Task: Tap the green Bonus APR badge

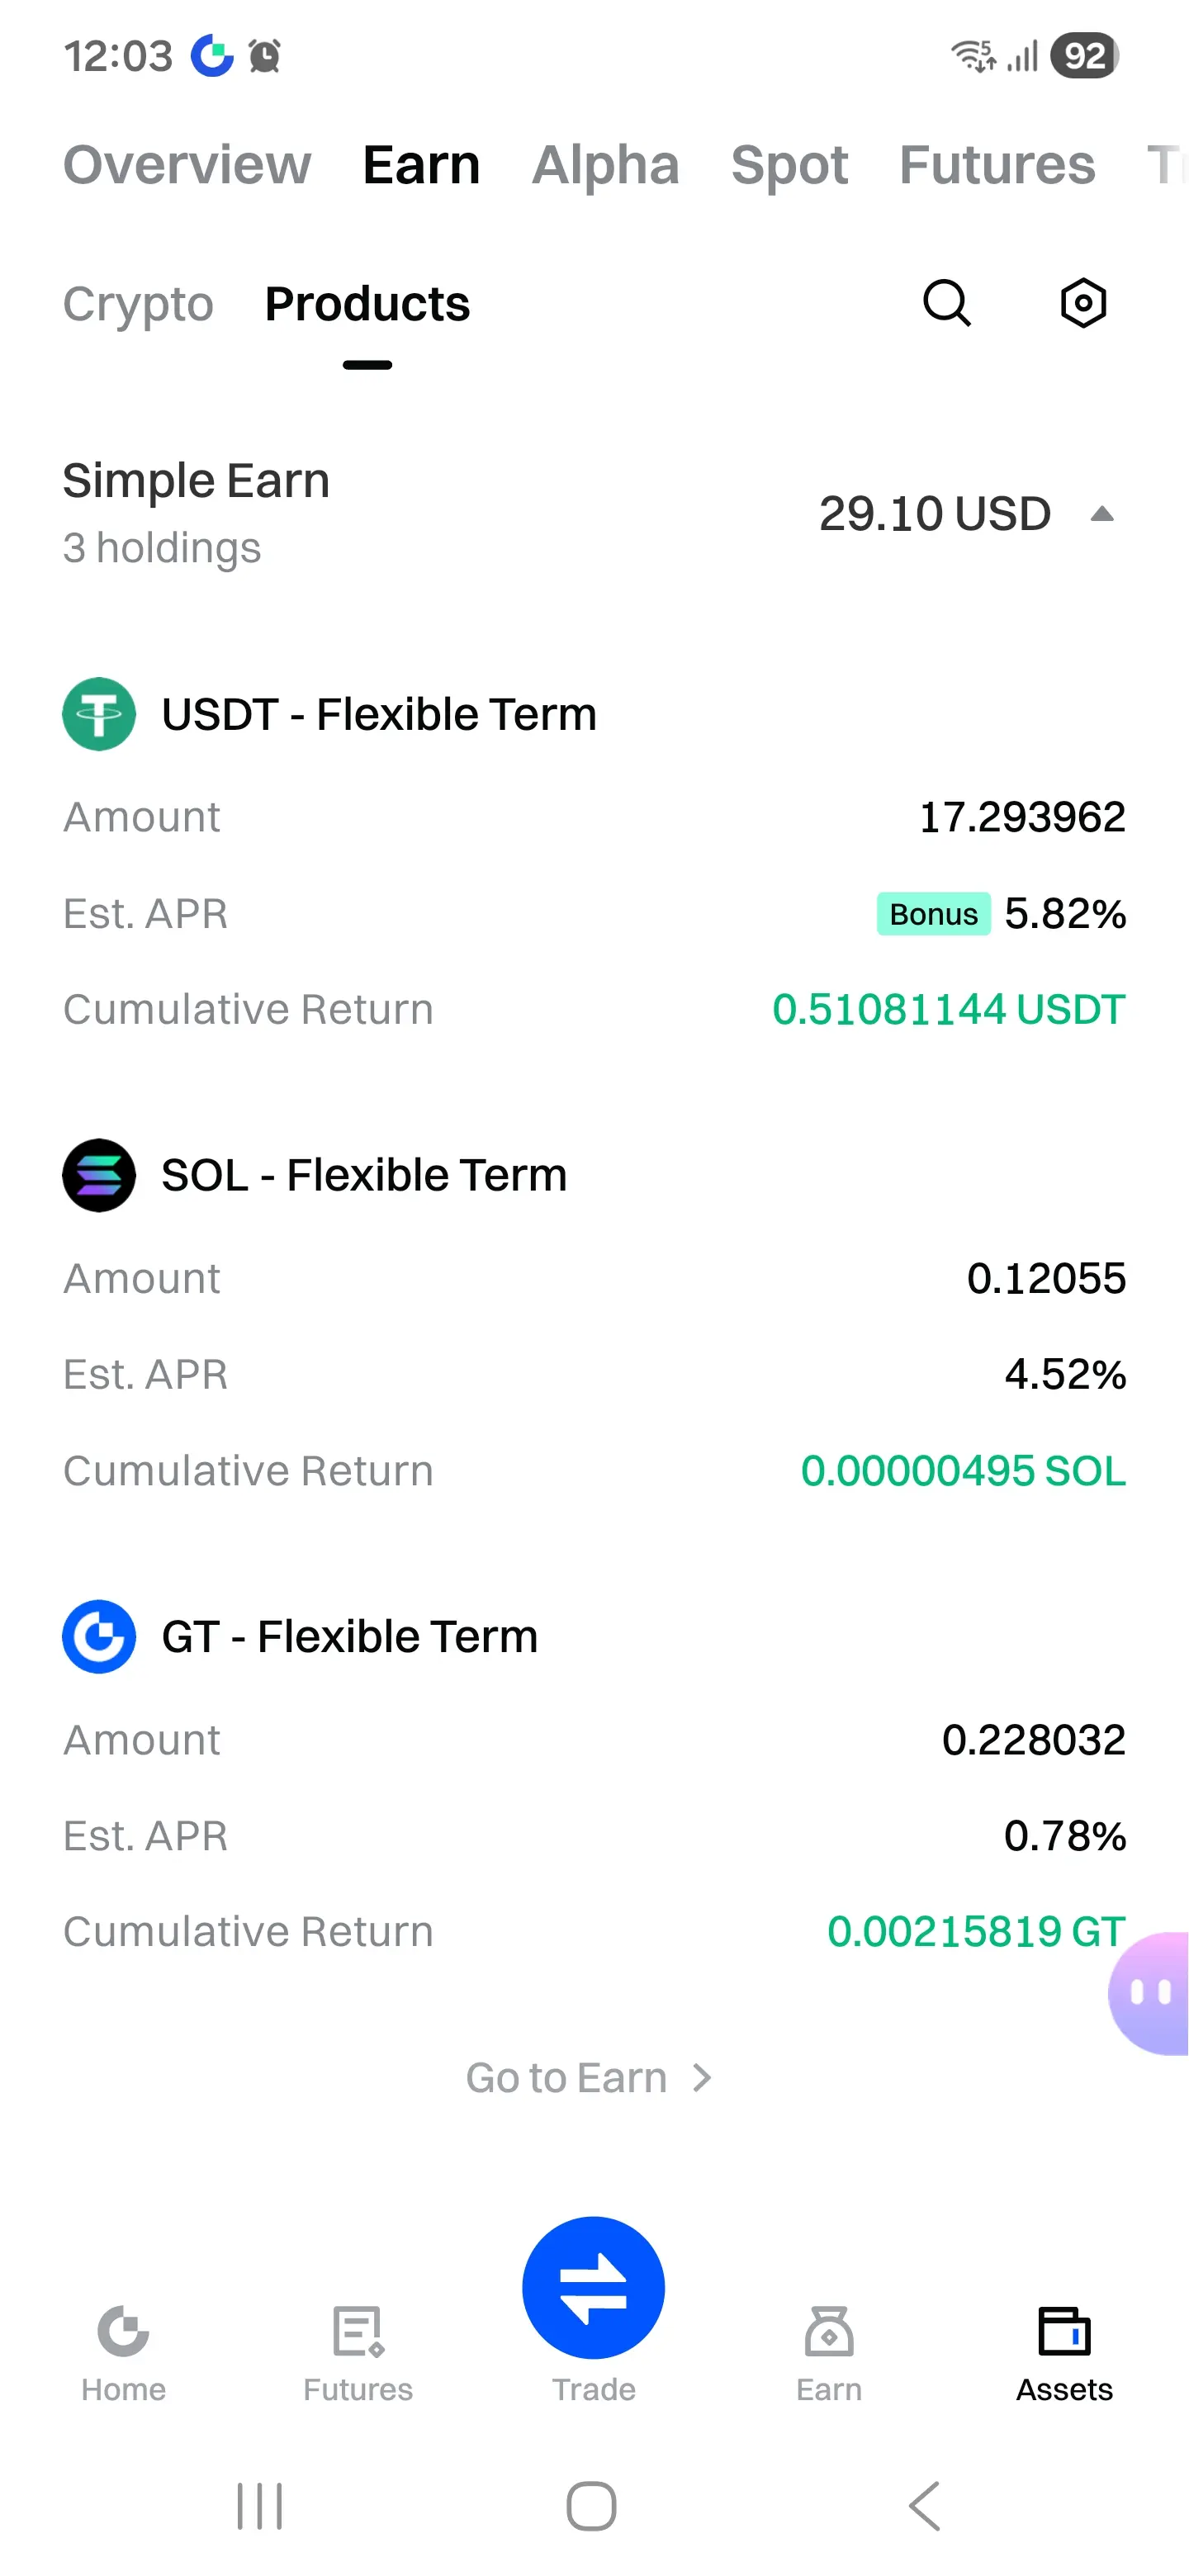Action: click(x=933, y=914)
